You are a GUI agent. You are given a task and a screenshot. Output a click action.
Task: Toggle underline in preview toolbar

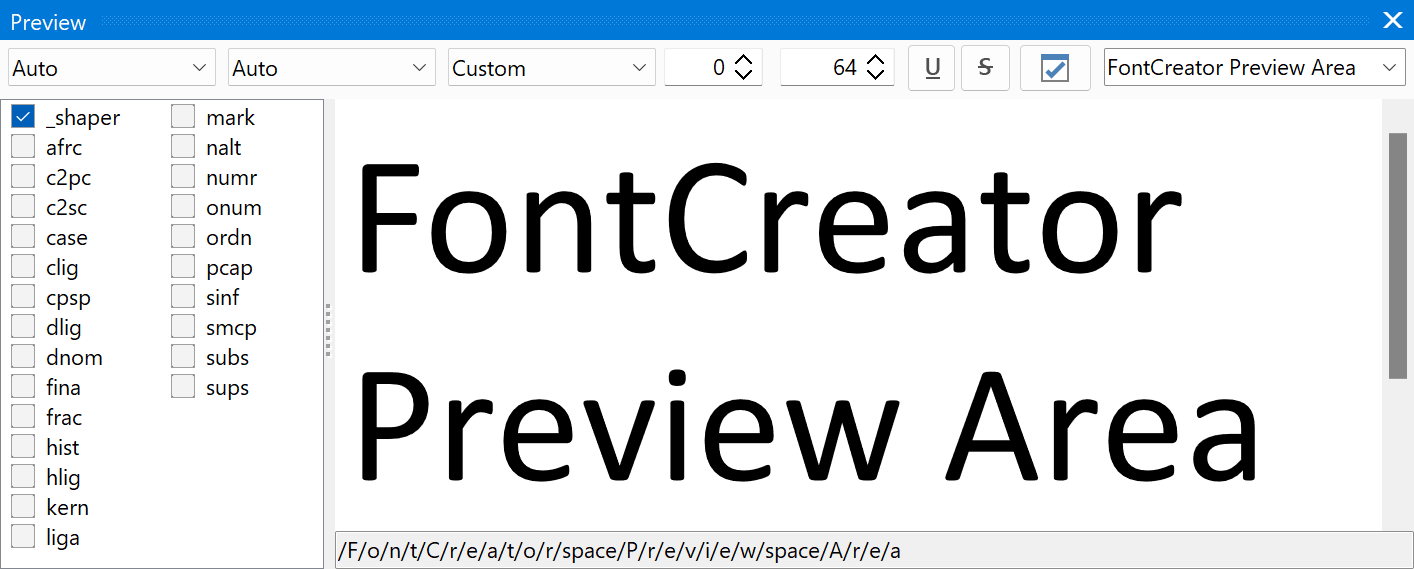point(932,68)
